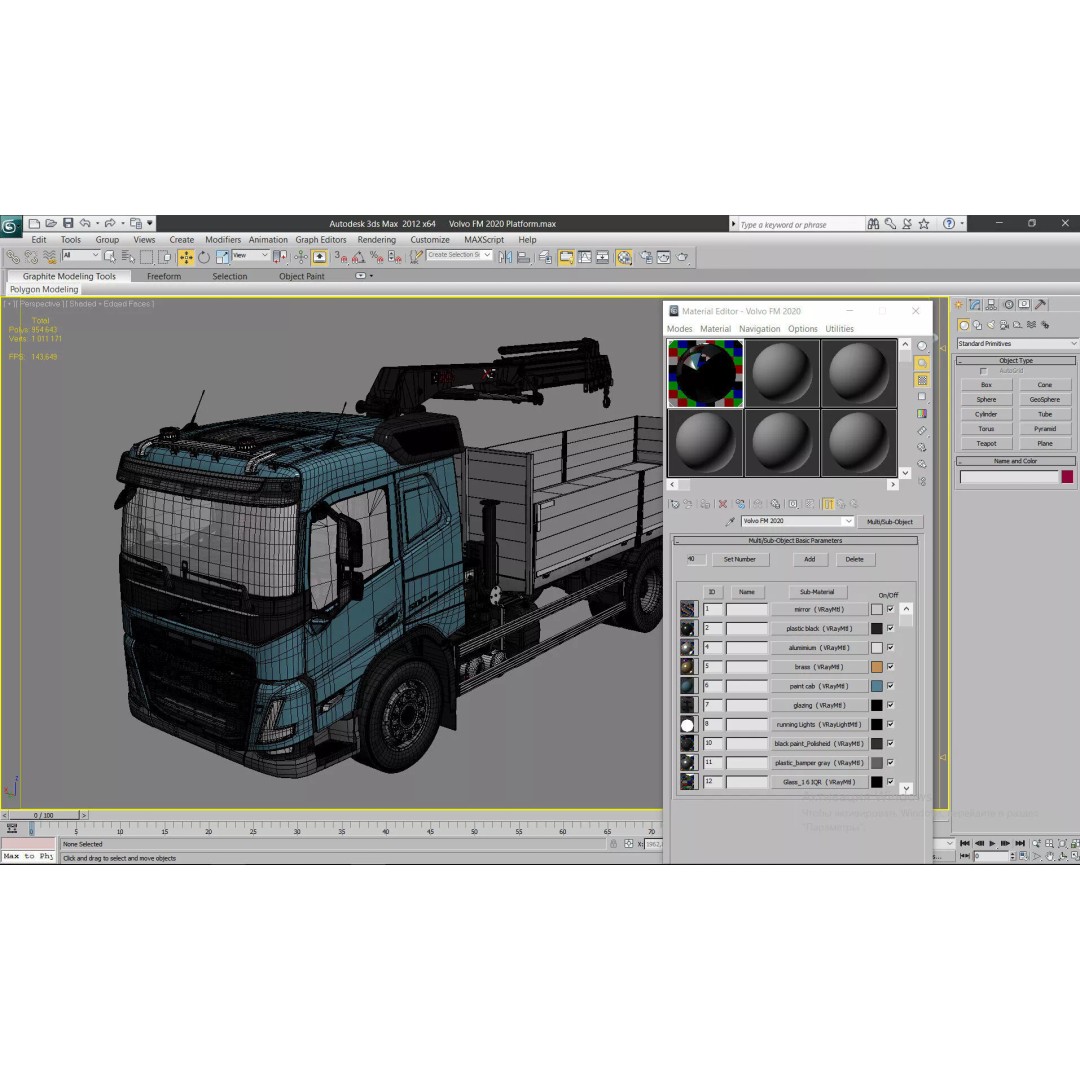Viewport: 1080px width, 1080px height.
Task: Open Render Setup icon
Action: coord(646,257)
